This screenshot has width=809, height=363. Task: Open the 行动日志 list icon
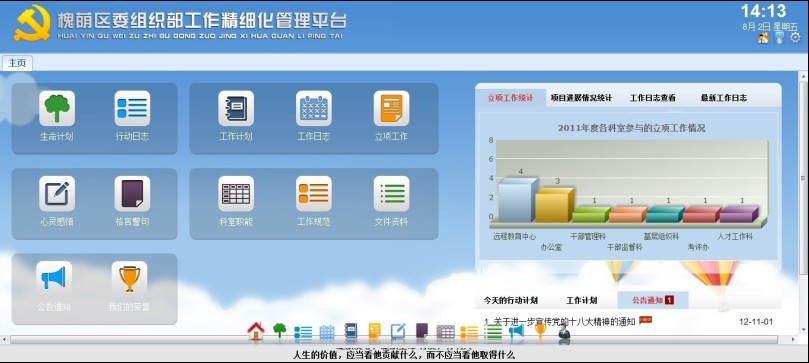coord(132,108)
